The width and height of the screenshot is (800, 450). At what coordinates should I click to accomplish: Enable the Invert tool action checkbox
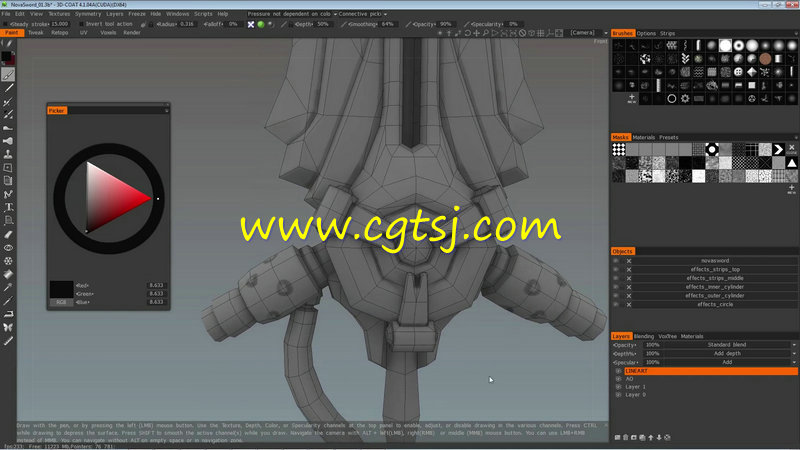point(81,24)
